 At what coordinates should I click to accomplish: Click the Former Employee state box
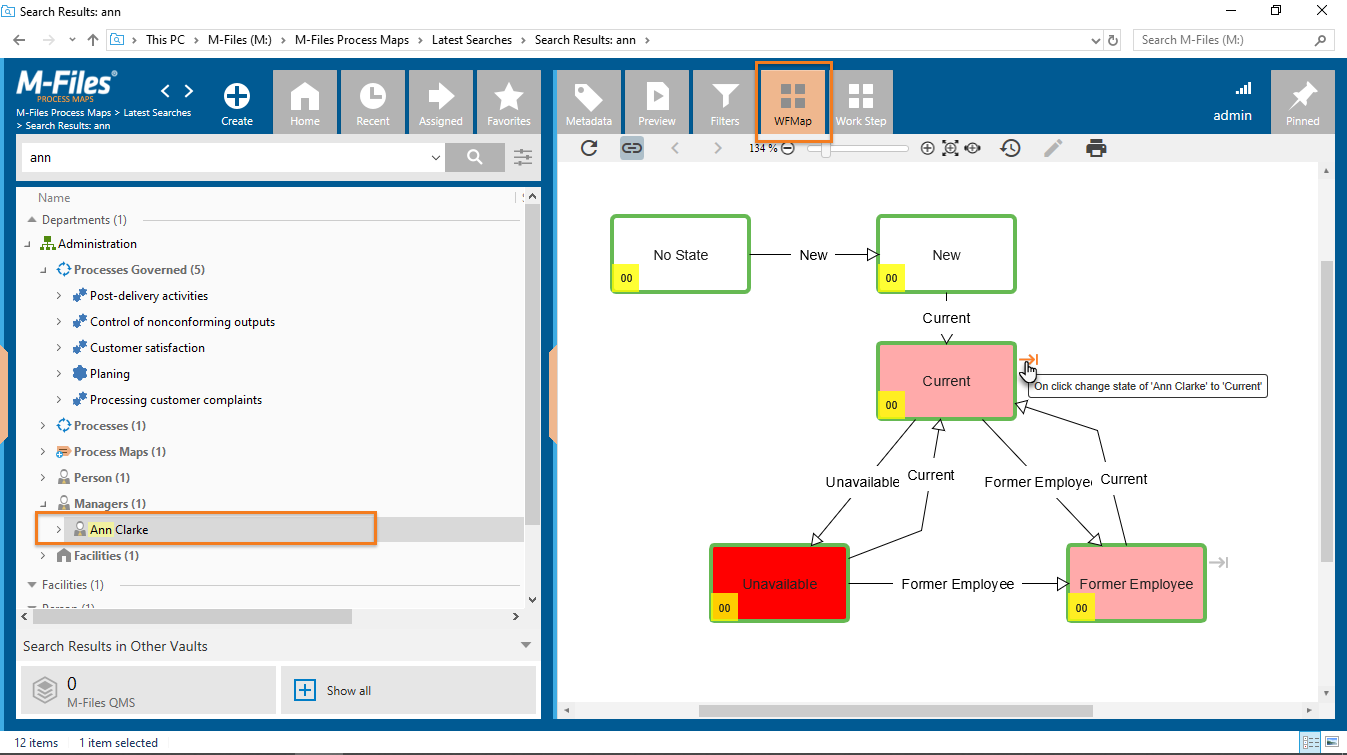click(x=1136, y=583)
